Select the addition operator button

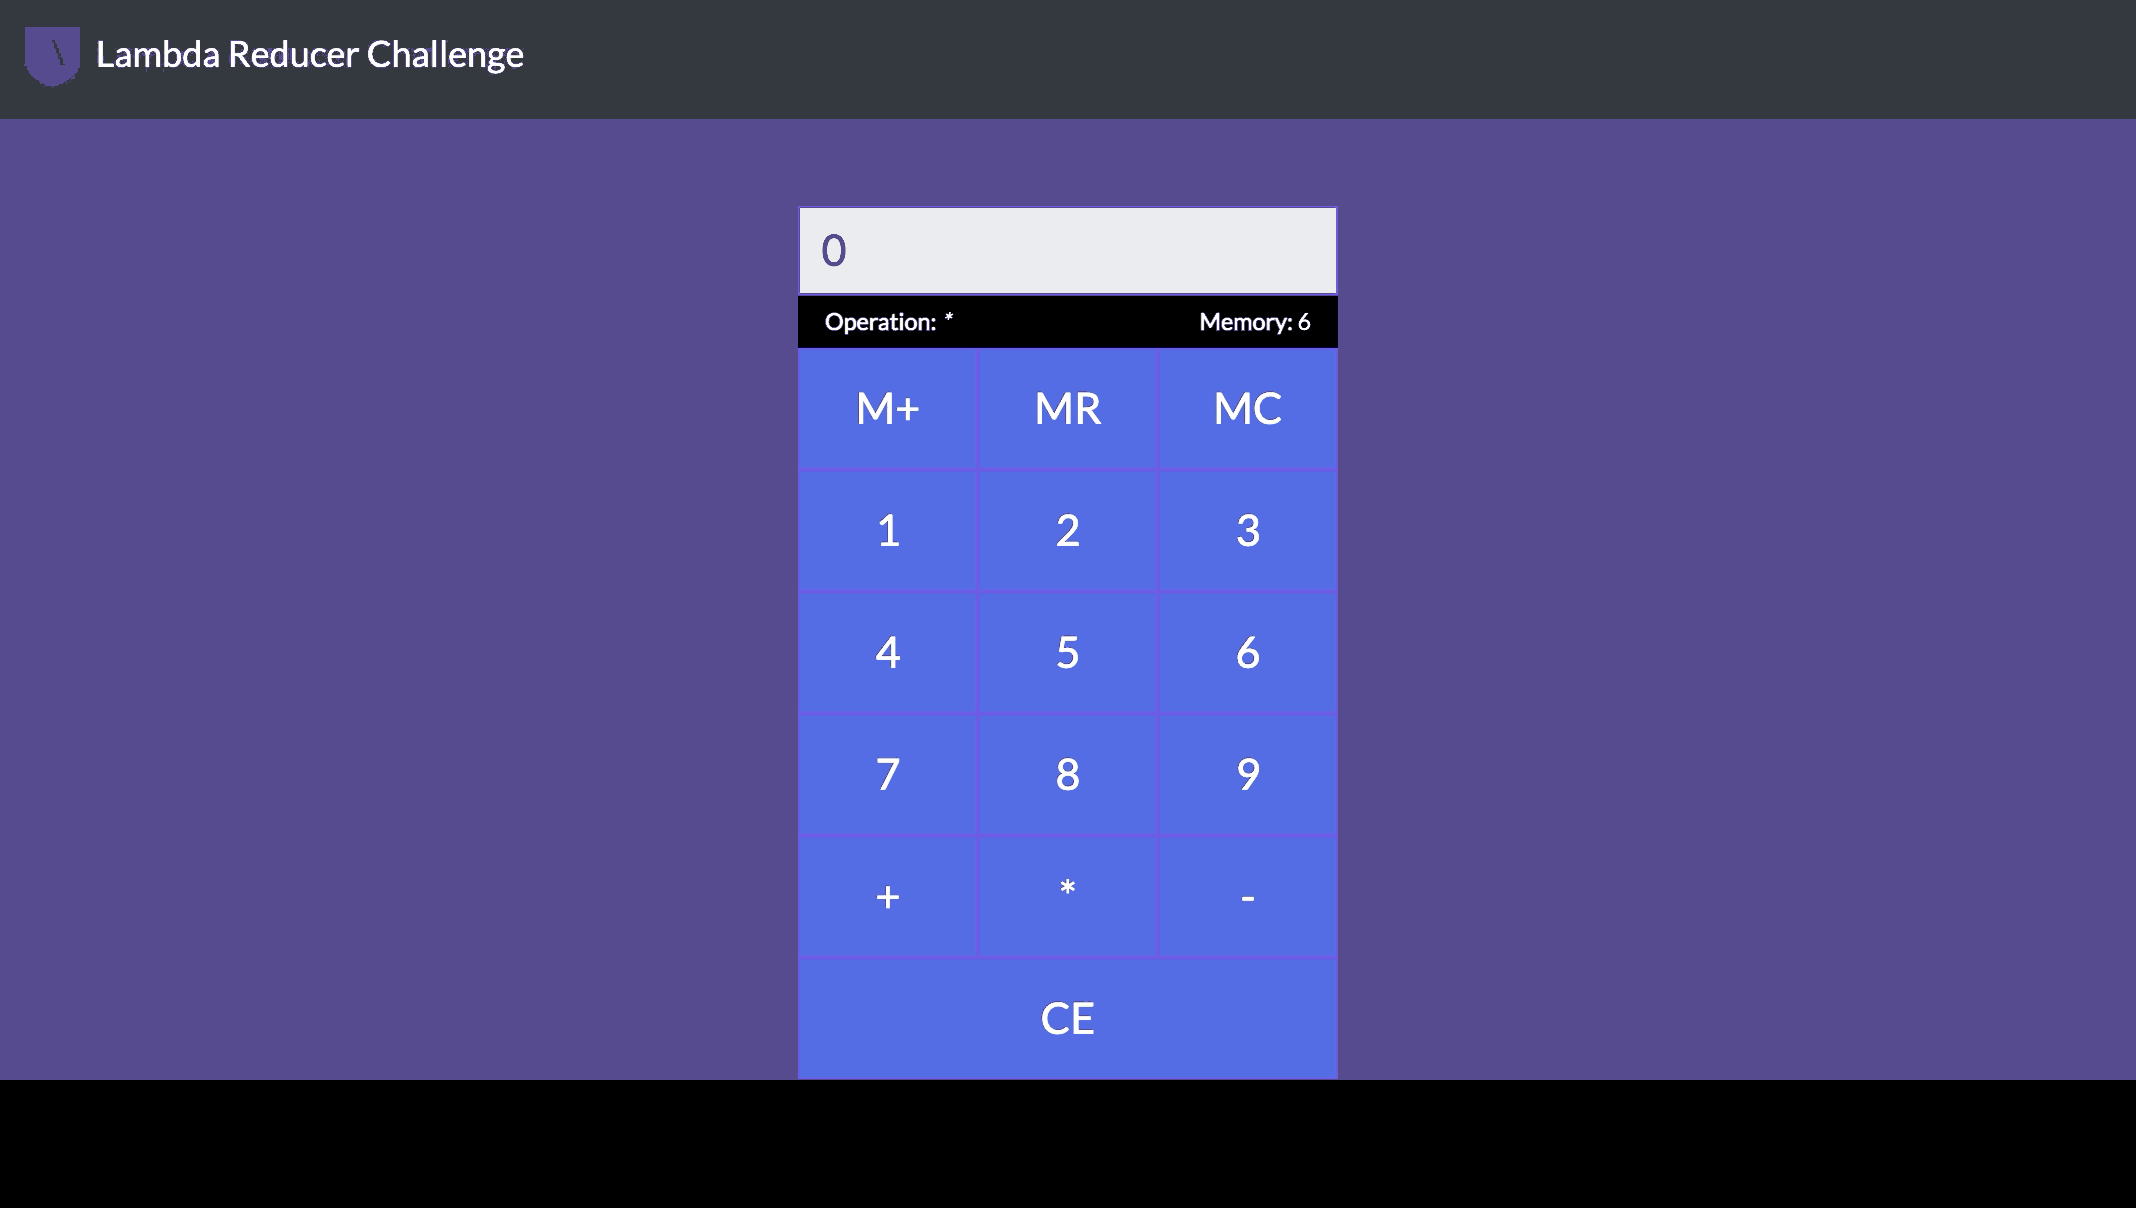click(888, 897)
